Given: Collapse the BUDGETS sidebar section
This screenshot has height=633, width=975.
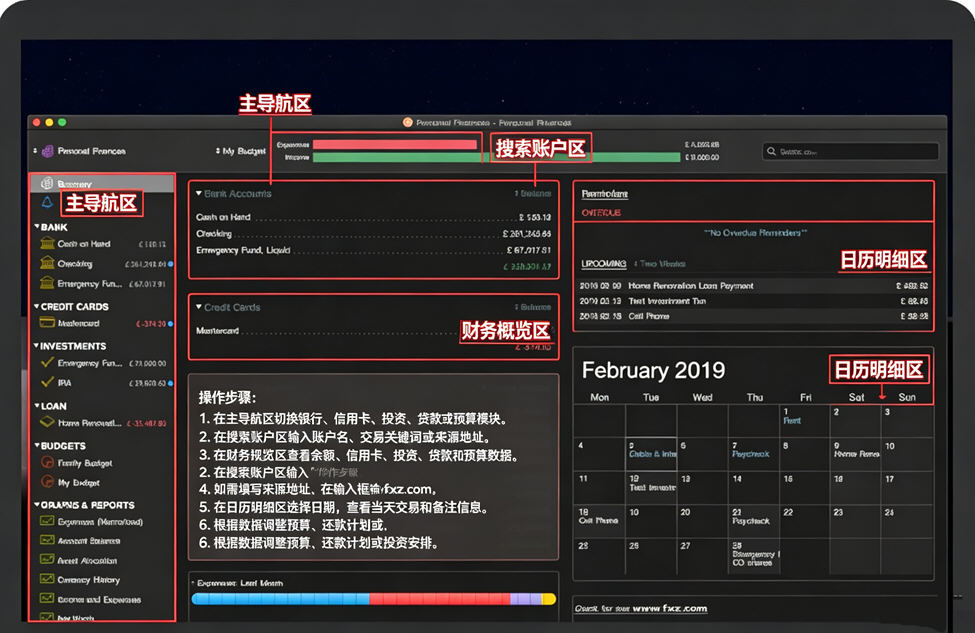Looking at the screenshot, I should tap(37, 446).
